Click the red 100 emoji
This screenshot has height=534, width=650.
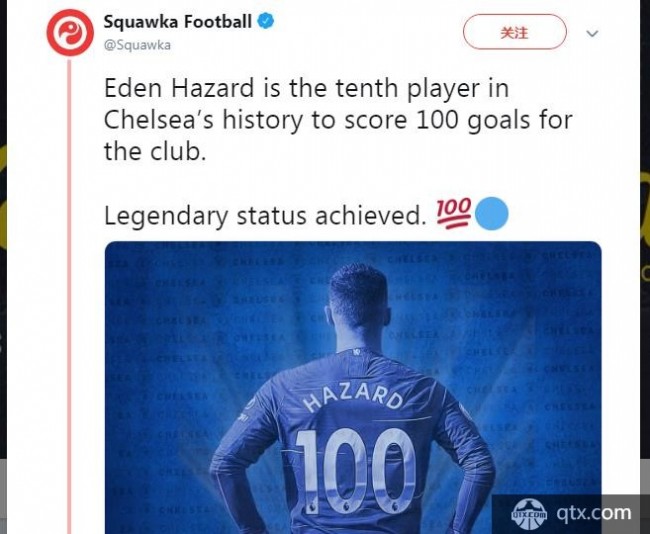[454, 214]
